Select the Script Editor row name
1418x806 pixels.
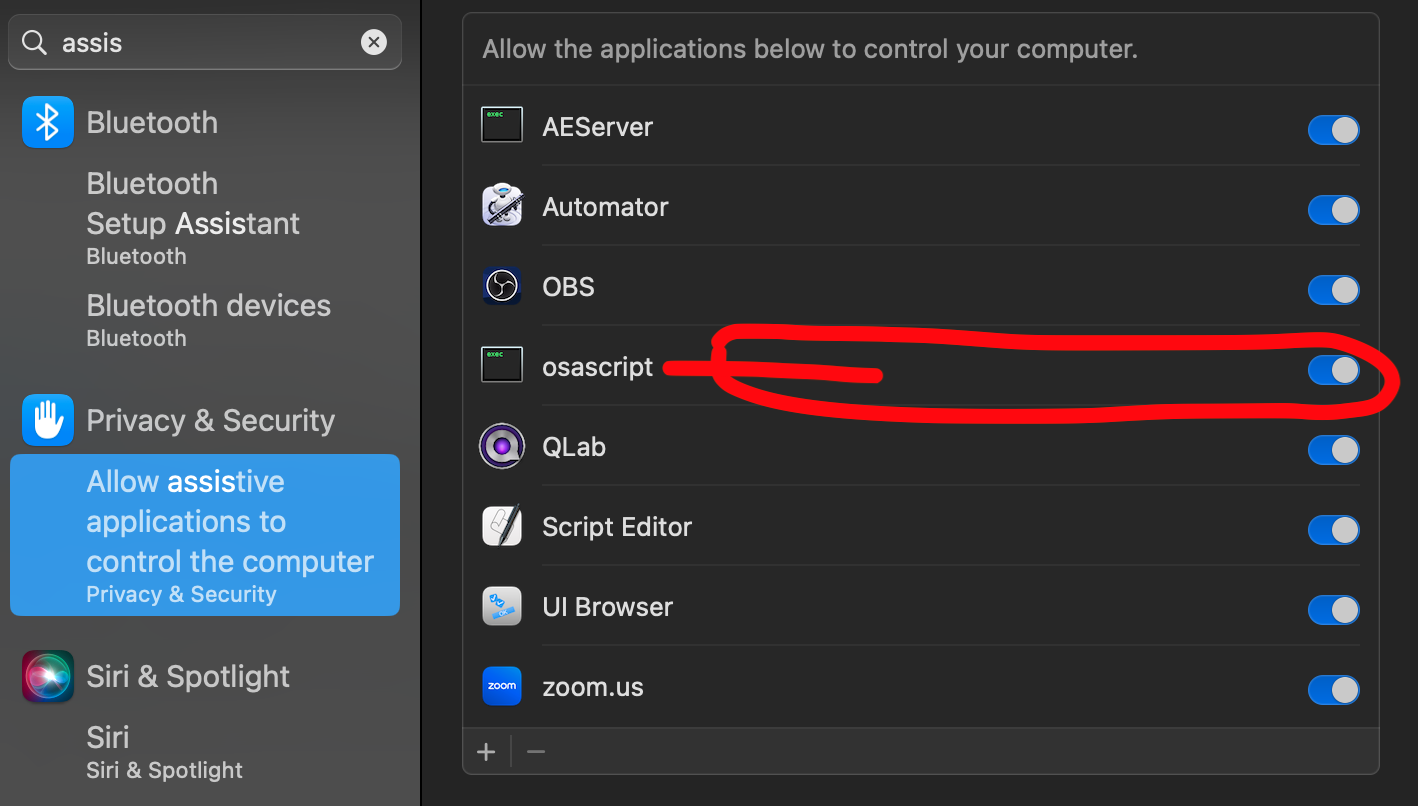pyautogui.click(x=617, y=527)
